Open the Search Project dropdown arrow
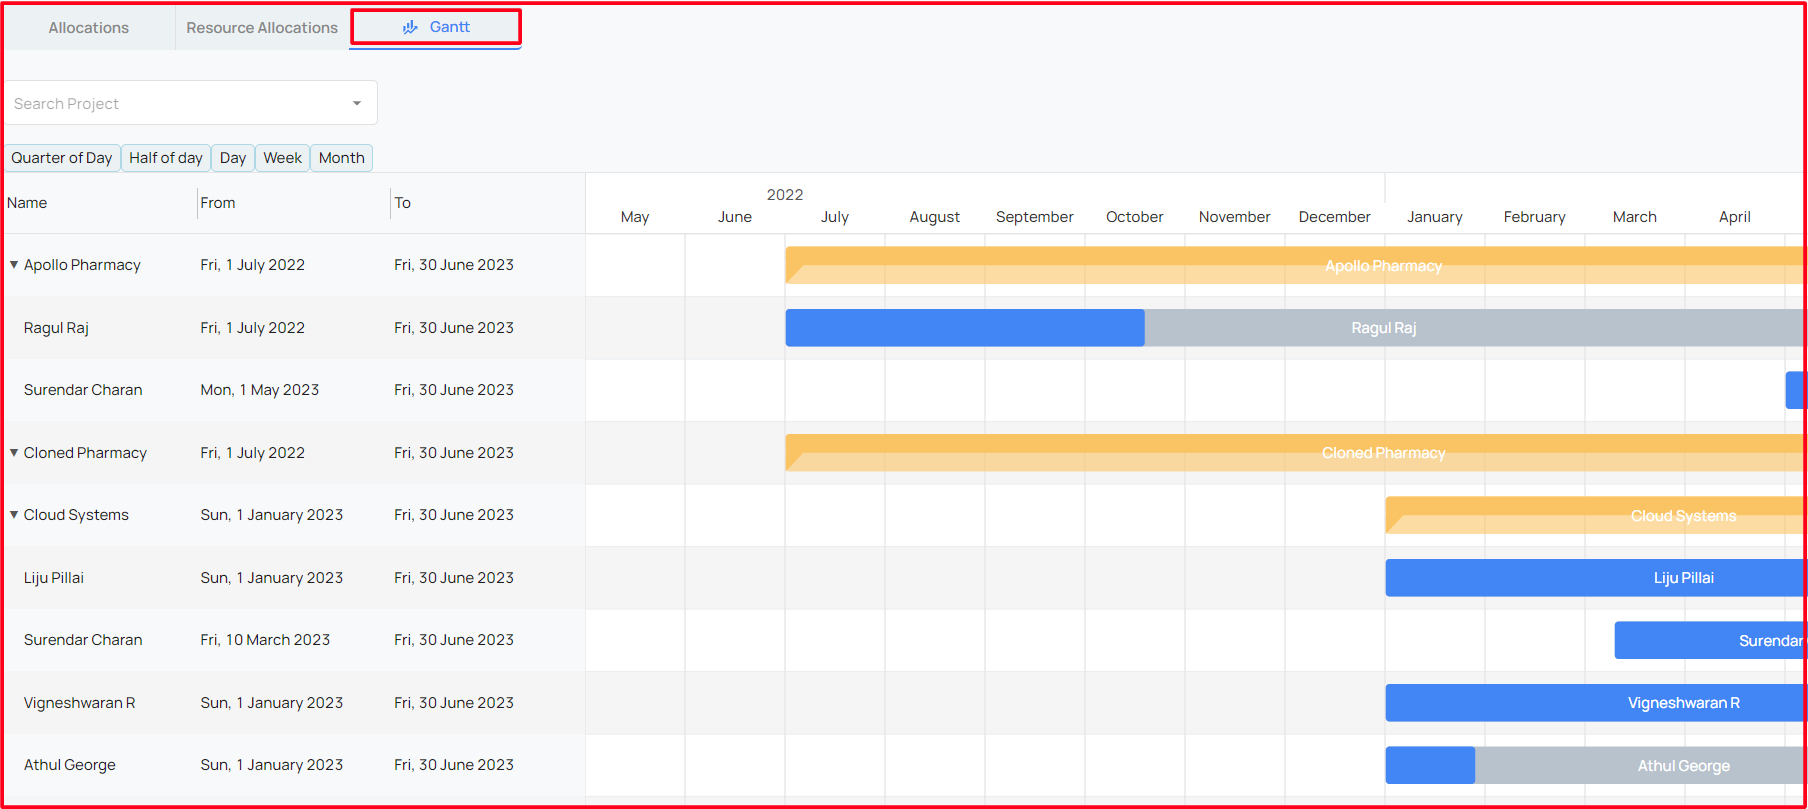Screen dimensions: 1808x809 pos(357,103)
